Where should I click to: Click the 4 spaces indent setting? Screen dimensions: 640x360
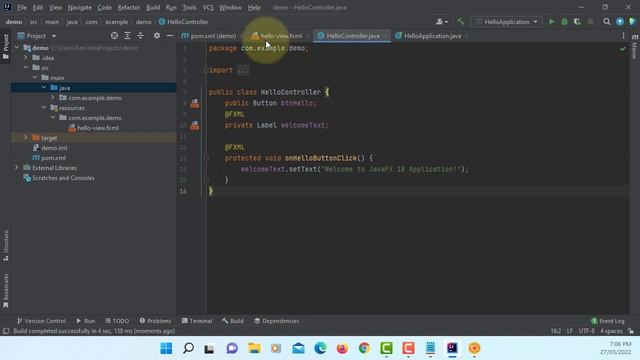pos(611,331)
